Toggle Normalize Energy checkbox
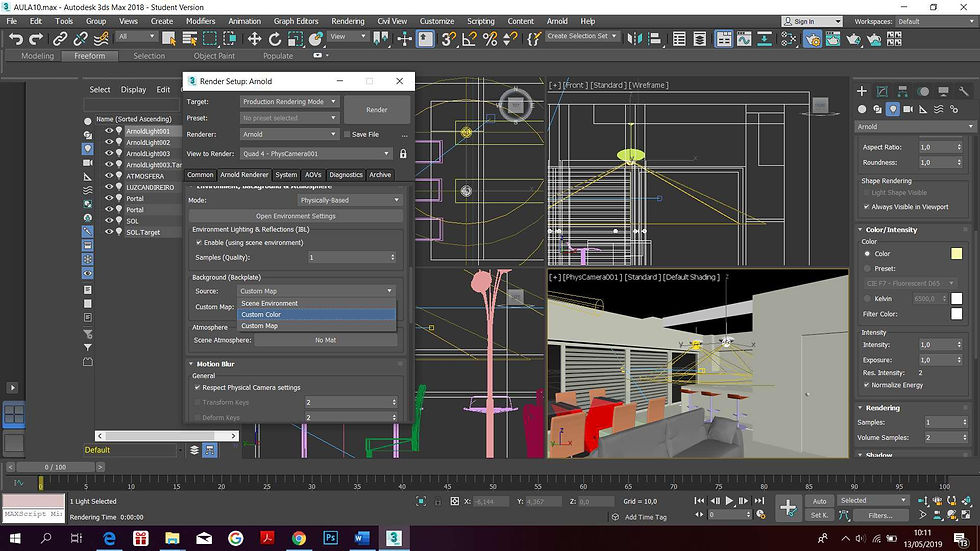The height and width of the screenshot is (551, 980). pos(866,385)
